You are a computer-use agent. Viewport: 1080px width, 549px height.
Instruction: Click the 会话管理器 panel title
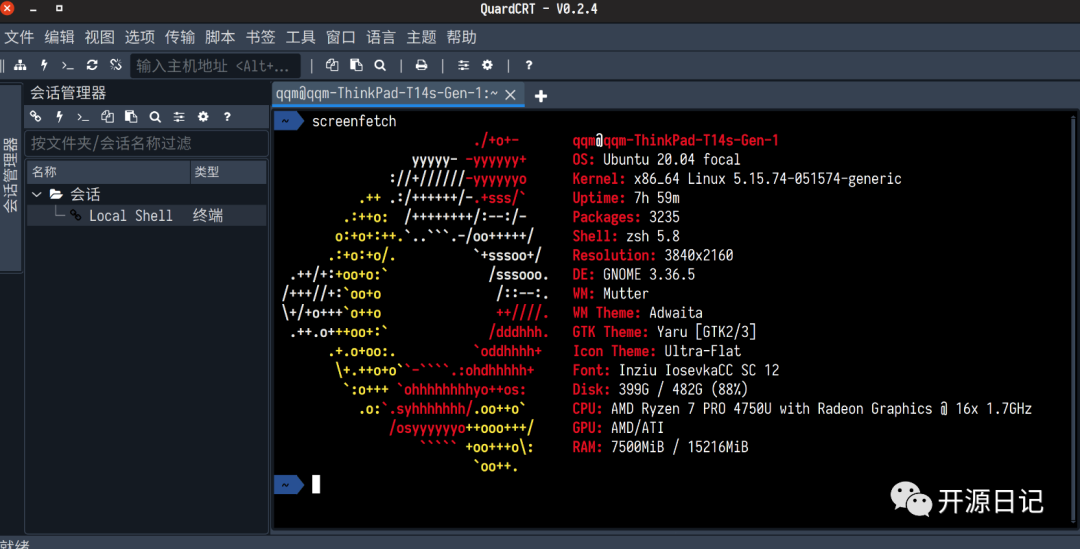point(68,92)
